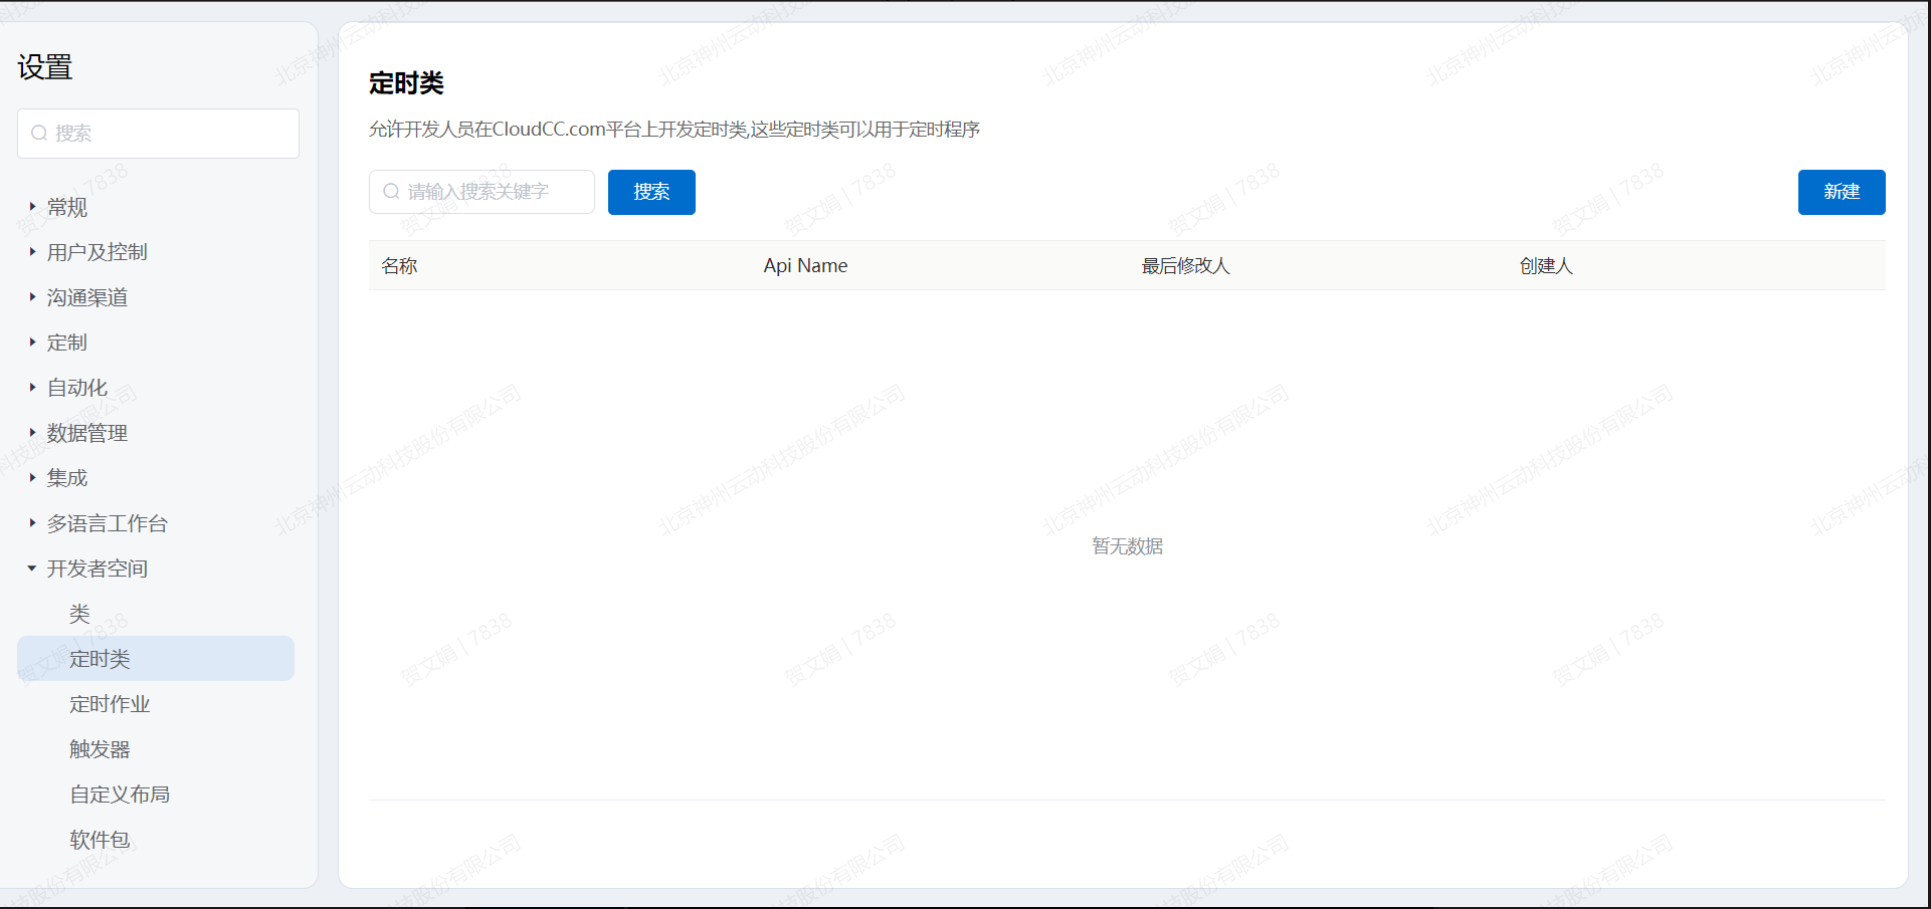This screenshot has width=1931, height=909.
Task: Expand 沟通渠道 in the sidebar
Action: (32, 297)
